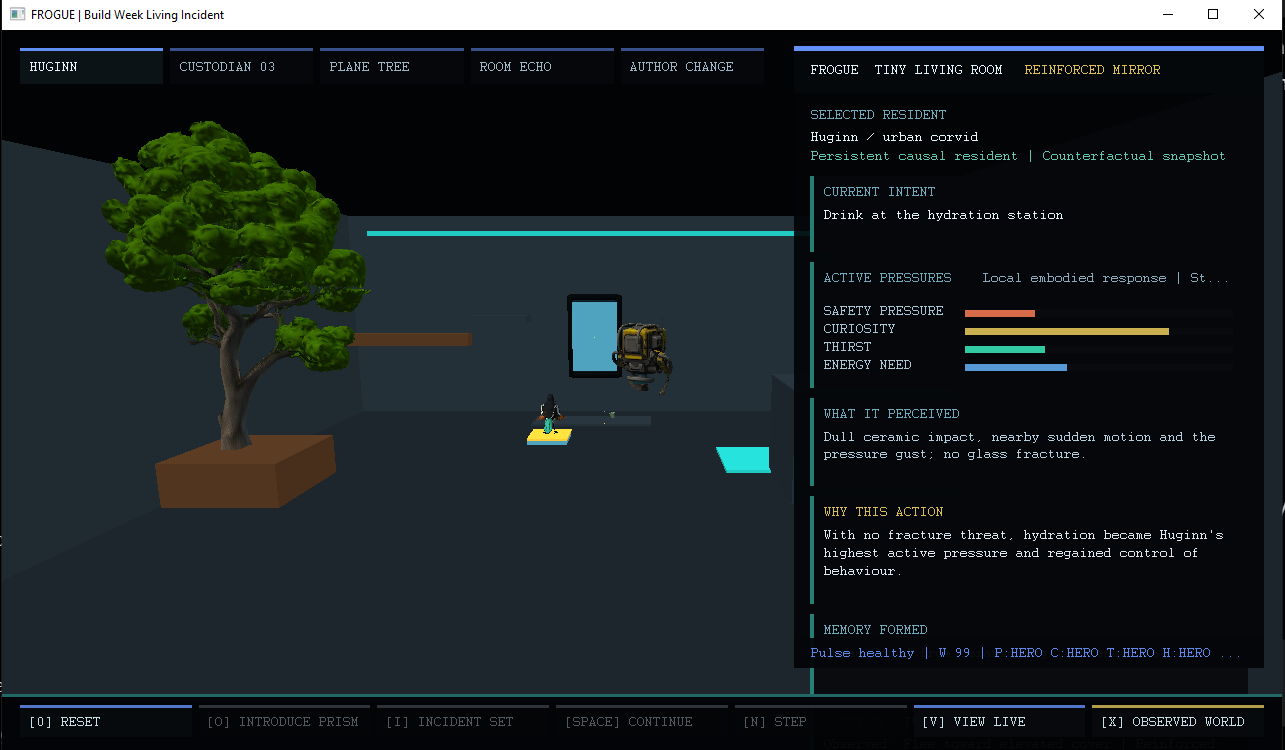Click the [0] RESET button

coord(106,721)
